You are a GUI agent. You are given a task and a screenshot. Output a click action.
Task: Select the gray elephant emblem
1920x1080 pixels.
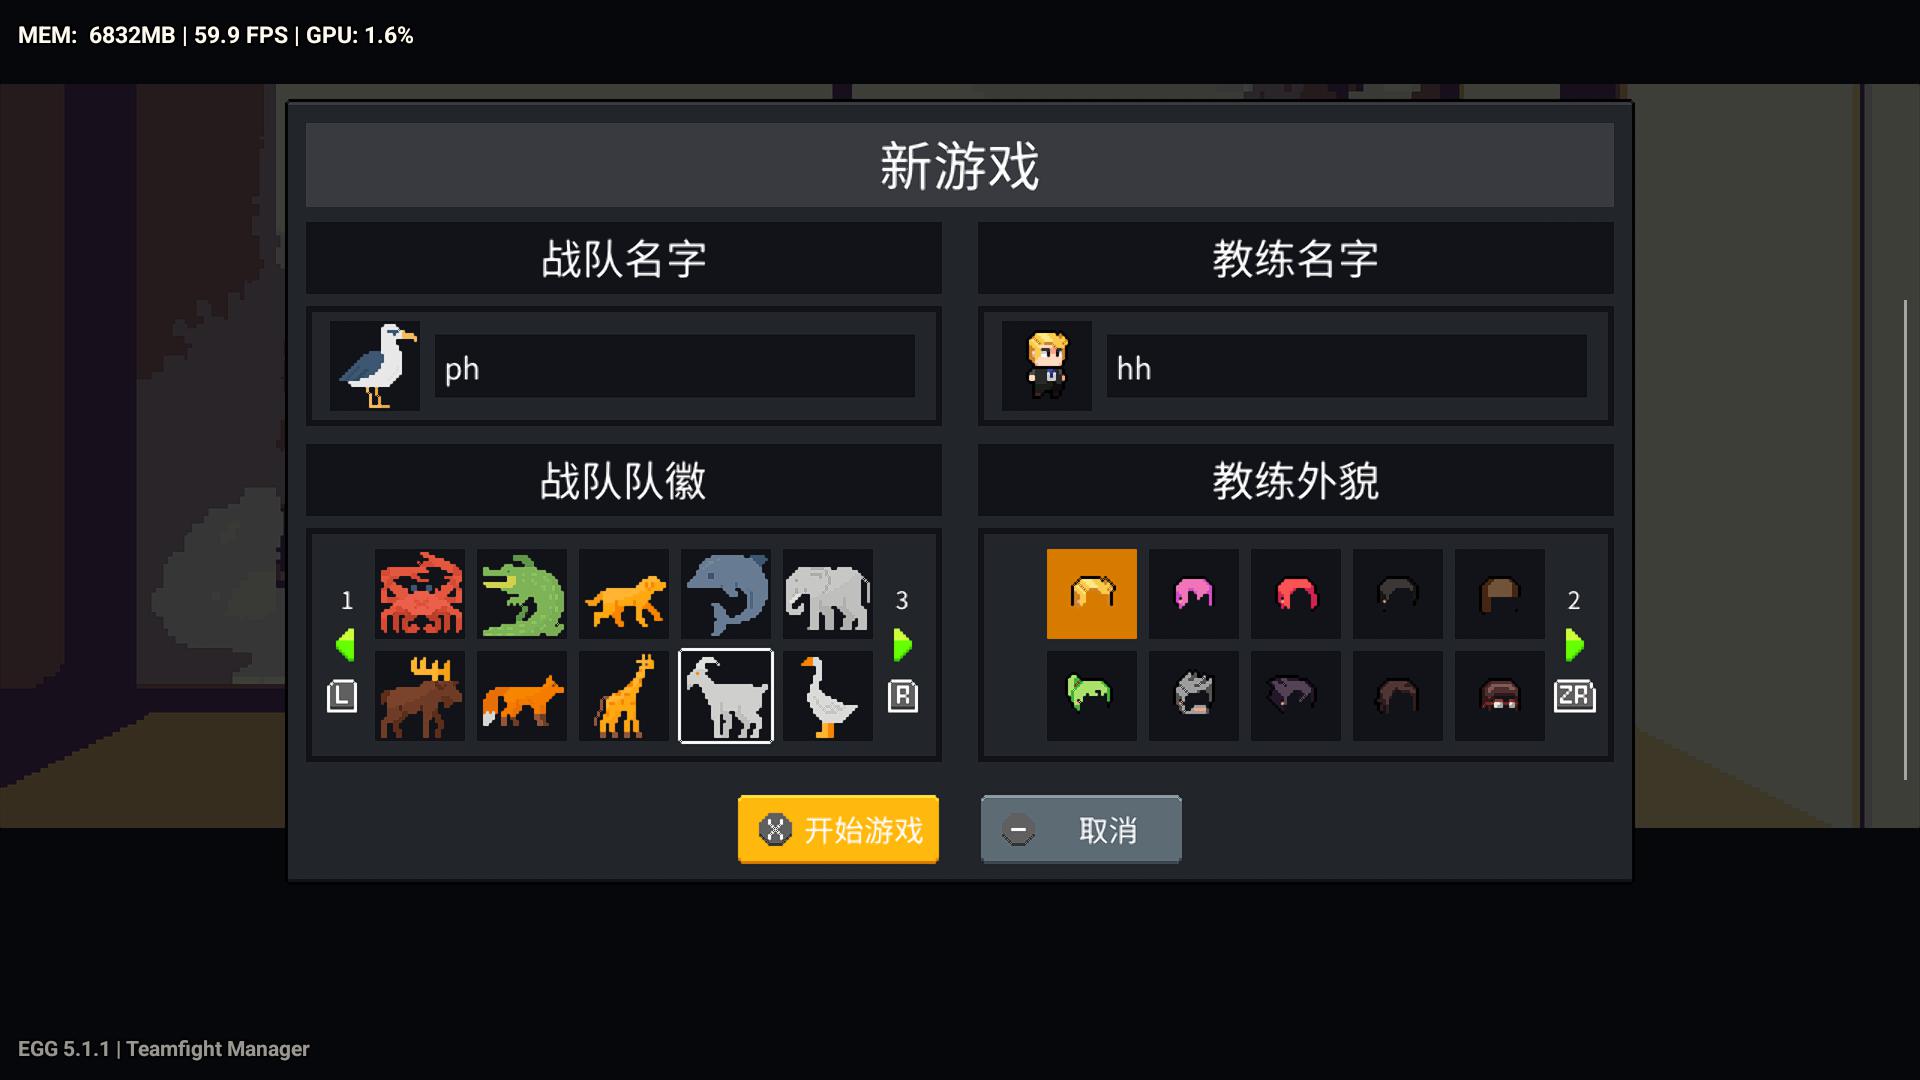(828, 594)
